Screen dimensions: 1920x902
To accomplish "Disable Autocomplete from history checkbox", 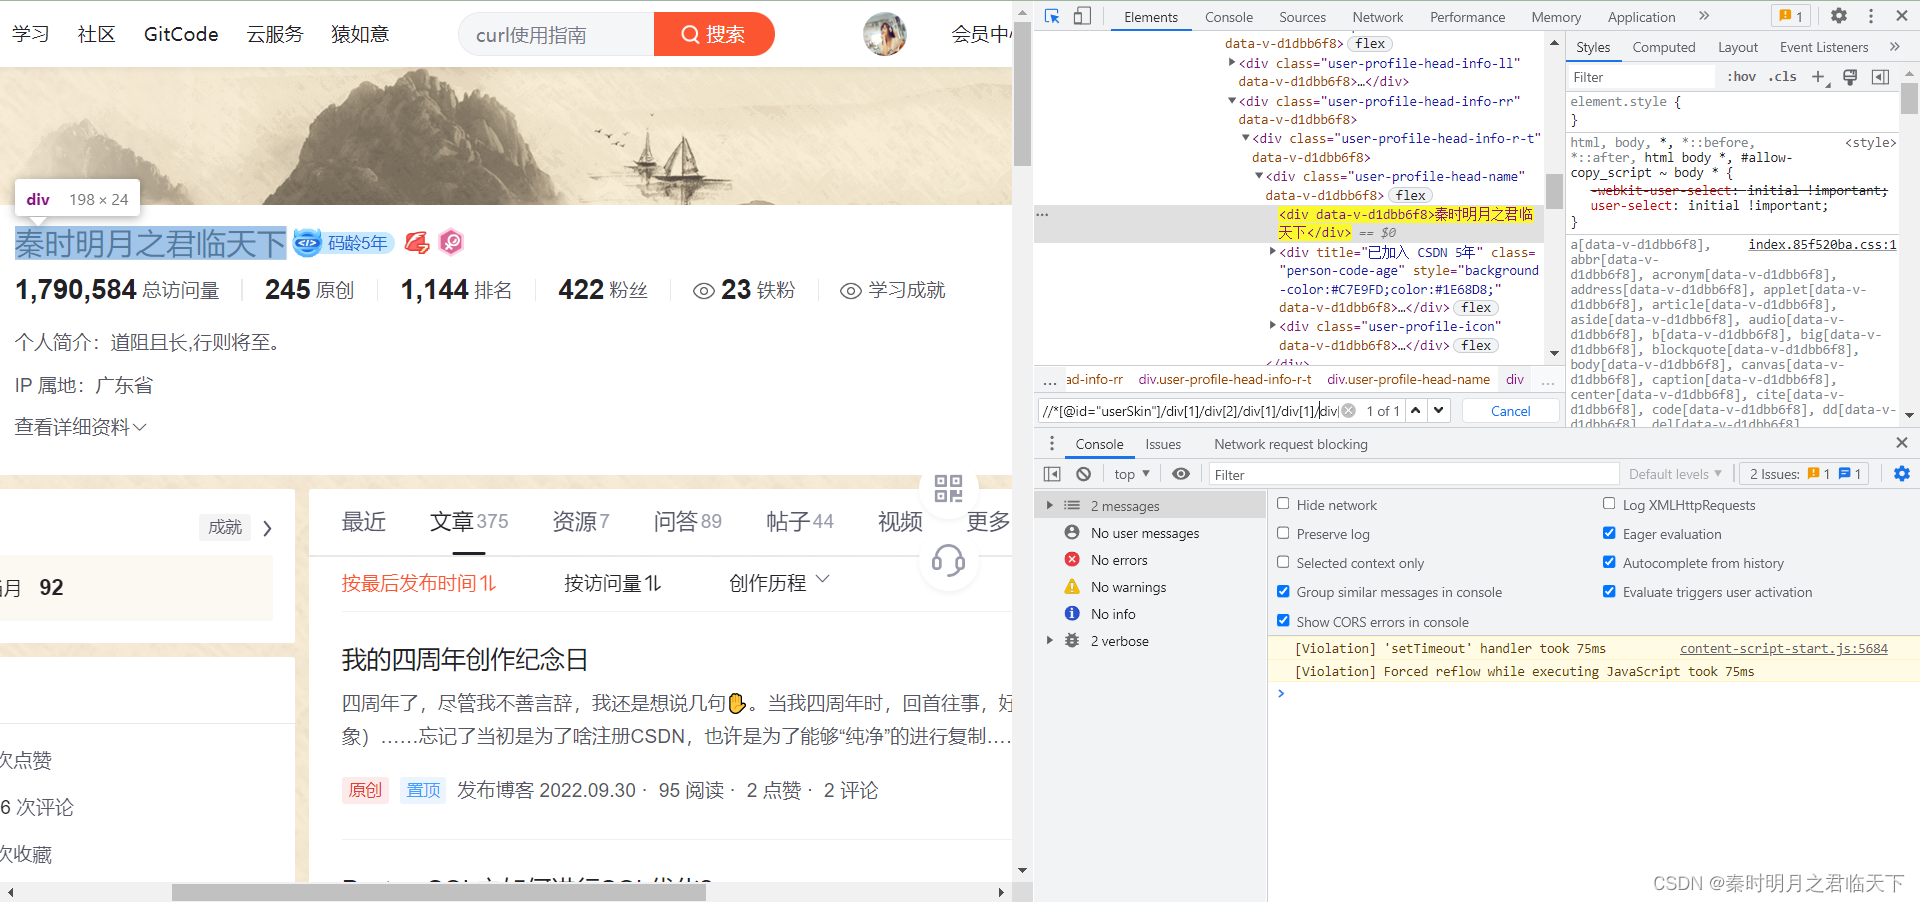I will coord(1609,562).
